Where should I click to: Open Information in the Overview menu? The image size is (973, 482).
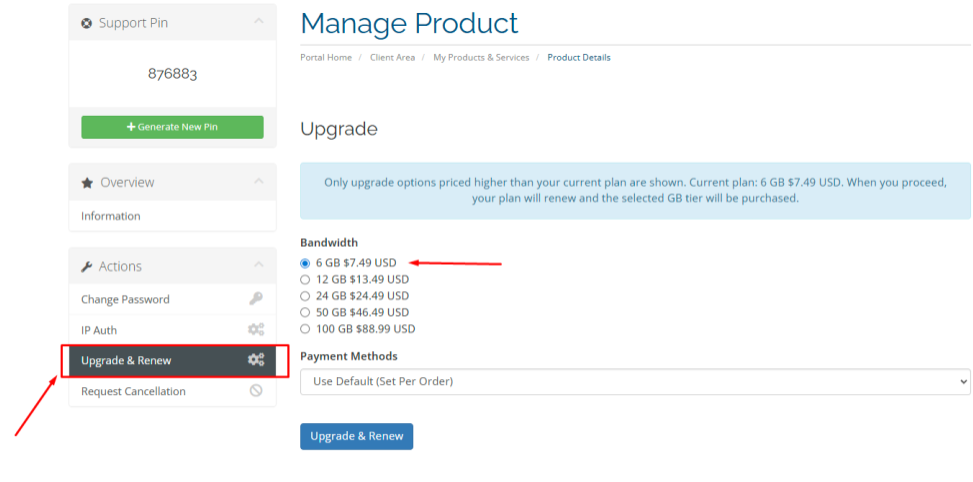[111, 216]
